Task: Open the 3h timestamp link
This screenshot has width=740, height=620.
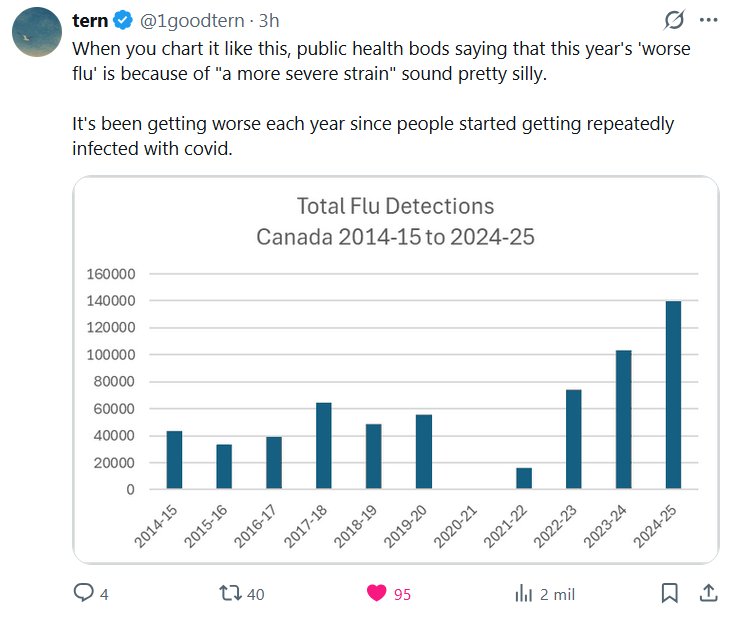Action: point(269,21)
